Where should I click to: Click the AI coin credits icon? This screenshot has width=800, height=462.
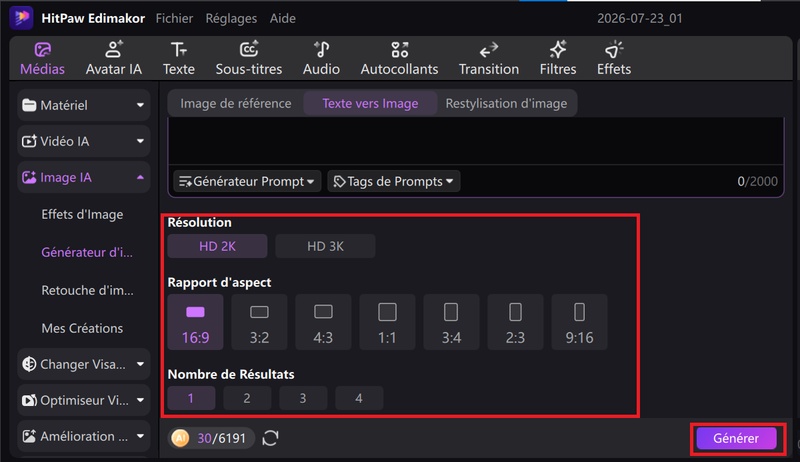(x=180, y=438)
